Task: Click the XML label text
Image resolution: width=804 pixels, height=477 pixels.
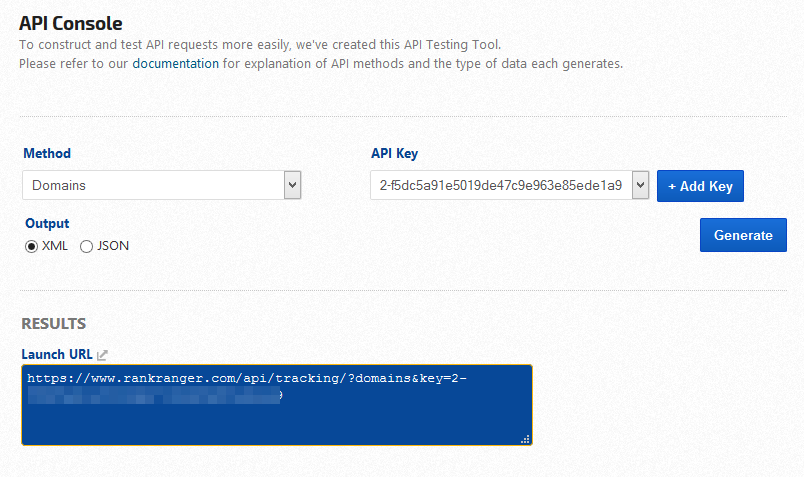Action: 55,246
